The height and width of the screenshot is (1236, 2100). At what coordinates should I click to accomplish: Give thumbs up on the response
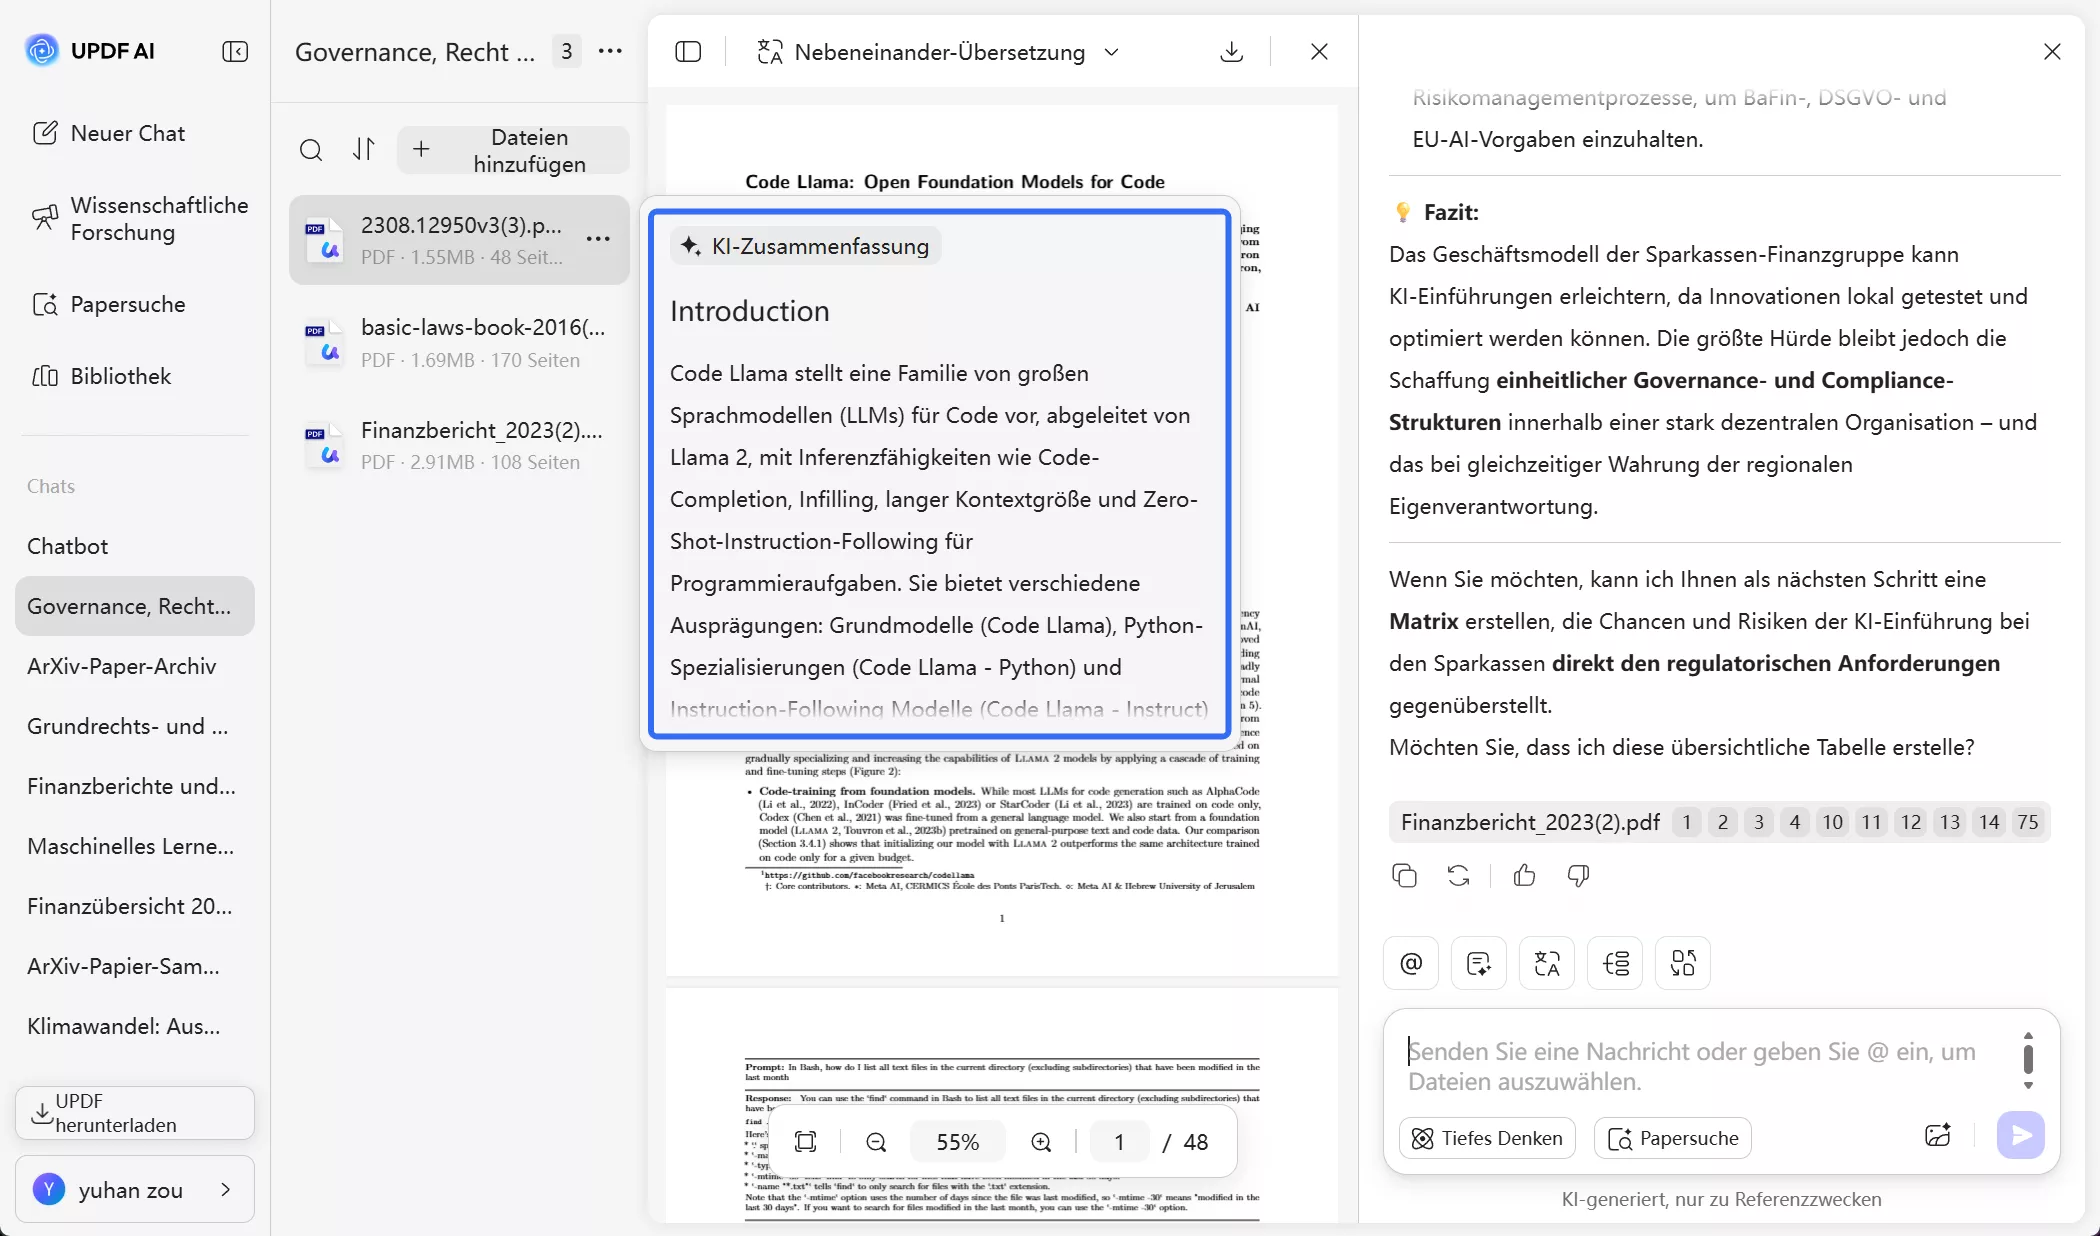1522,876
